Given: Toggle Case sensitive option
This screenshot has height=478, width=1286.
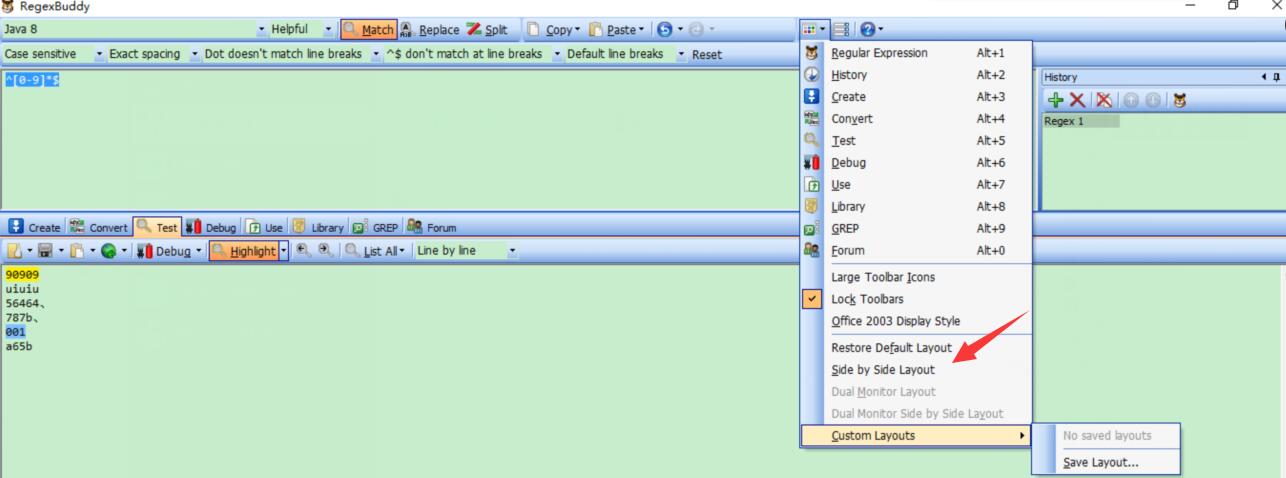Looking at the screenshot, I should (x=52, y=54).
